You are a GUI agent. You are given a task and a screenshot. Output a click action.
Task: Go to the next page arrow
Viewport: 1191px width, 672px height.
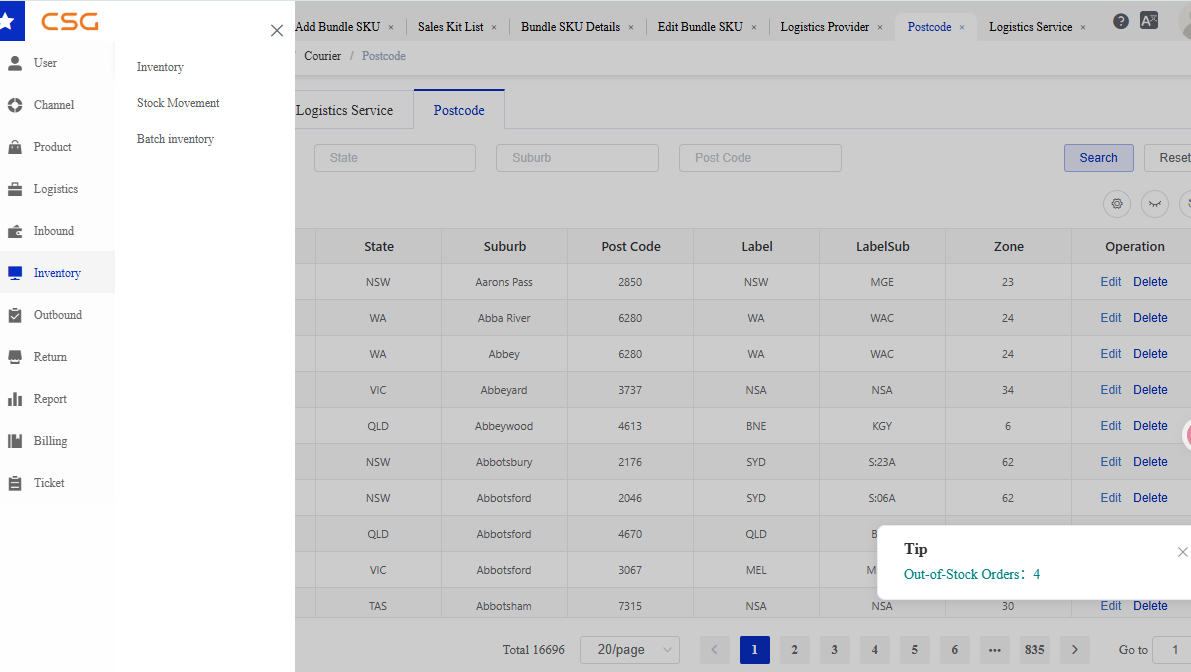click(1075, 650)
